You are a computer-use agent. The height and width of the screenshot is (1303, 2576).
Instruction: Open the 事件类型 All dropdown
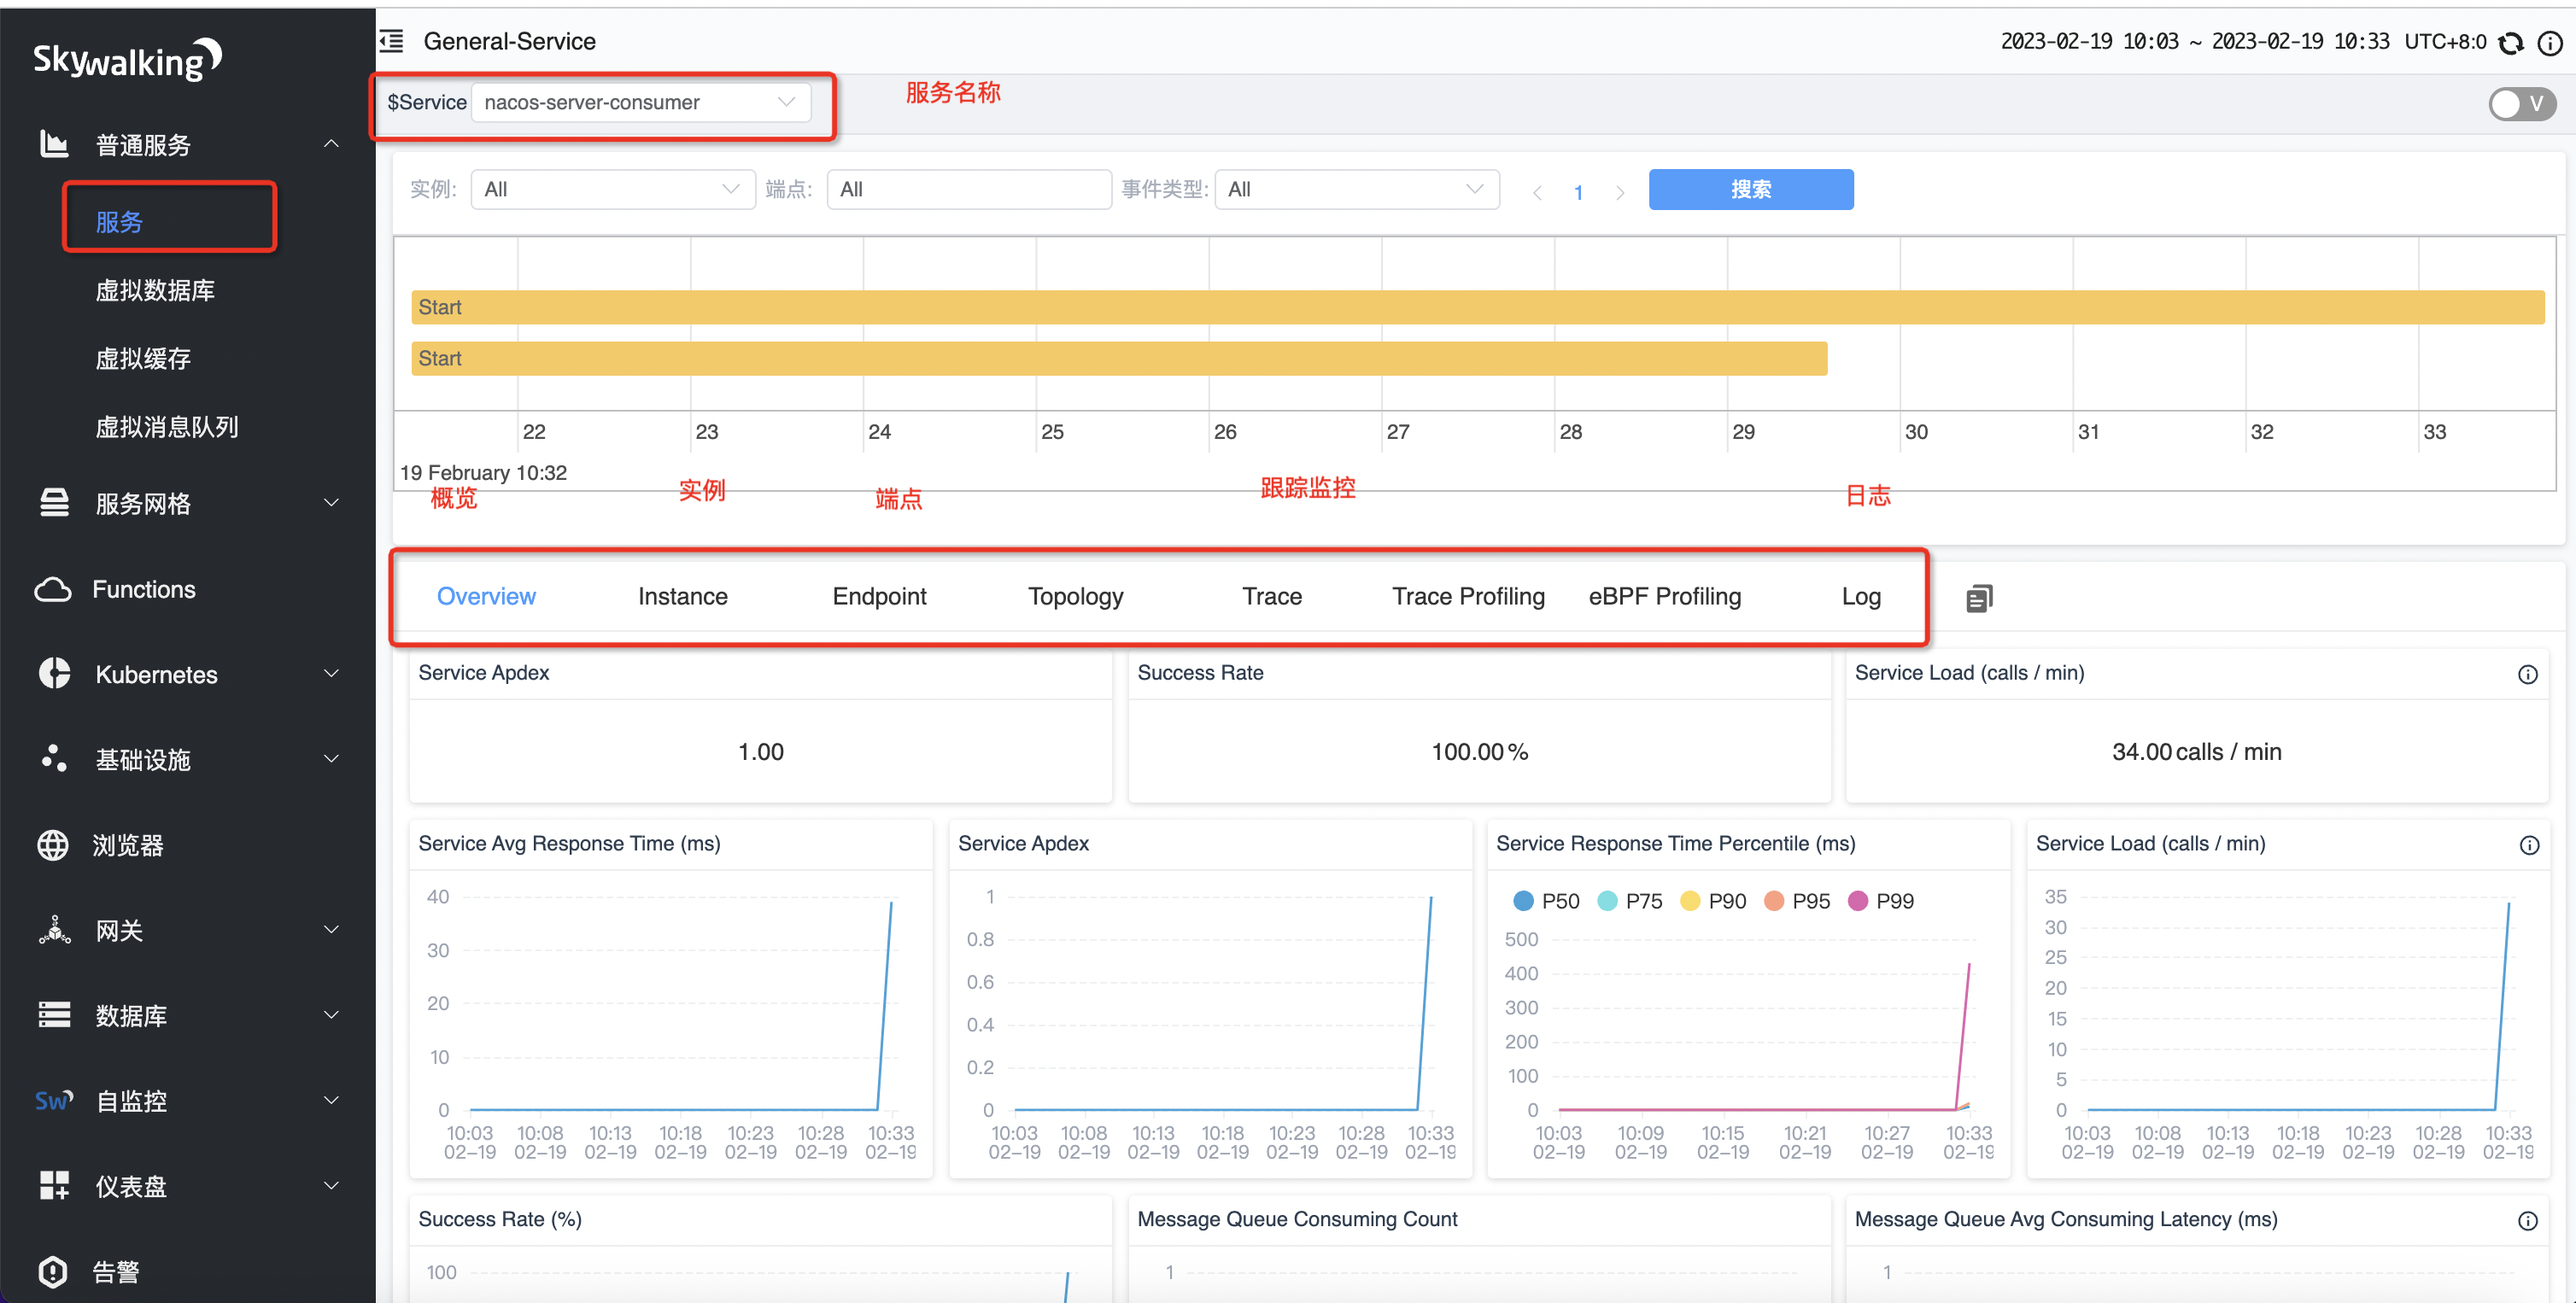click(x=1356, y=189)
